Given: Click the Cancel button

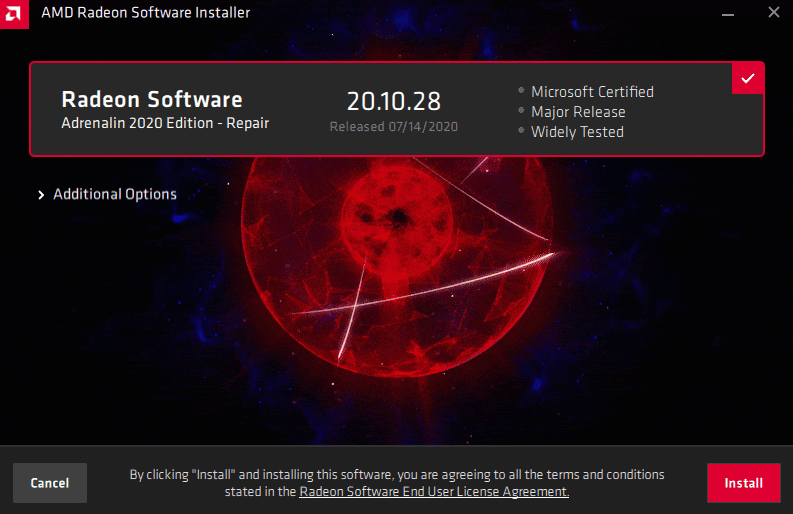Looking at the screenshot, I should (50, 483).
